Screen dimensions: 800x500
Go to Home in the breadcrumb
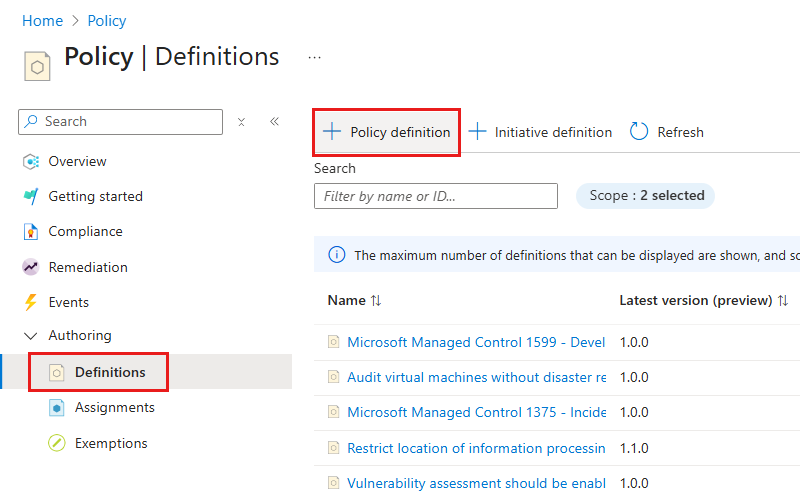coord(42,21)
